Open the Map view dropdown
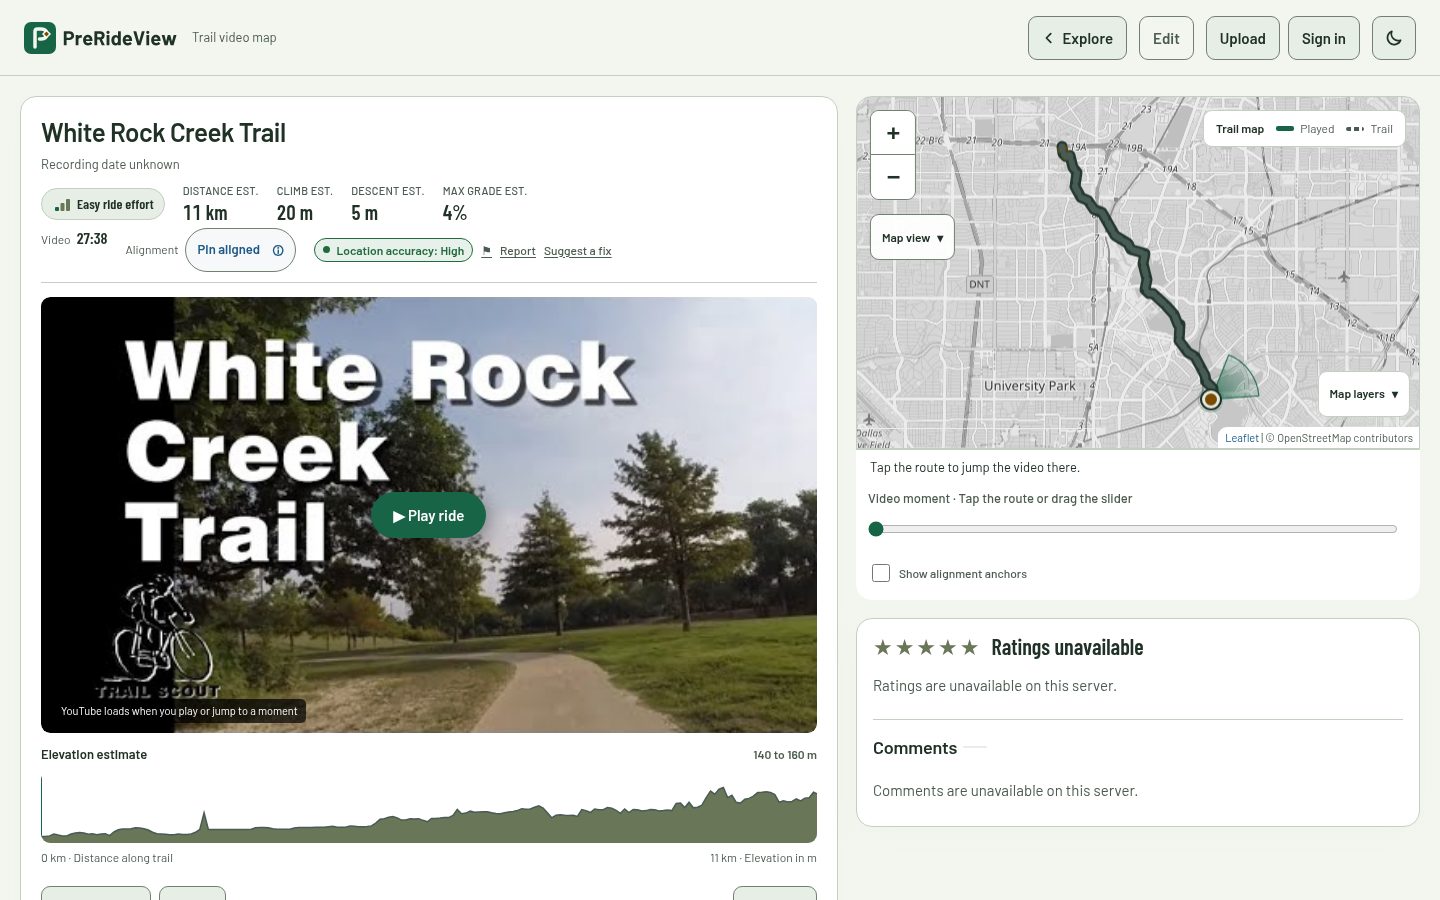1440x900 pixels. click(912, 238)
